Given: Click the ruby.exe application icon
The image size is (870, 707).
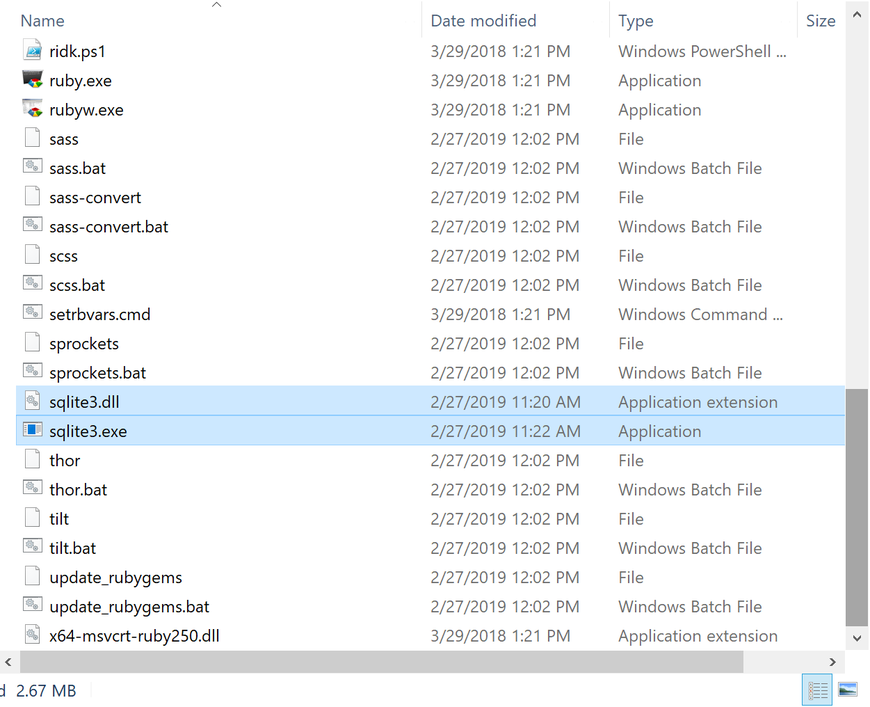Looking at the screenshot, I should coord(33,80).
